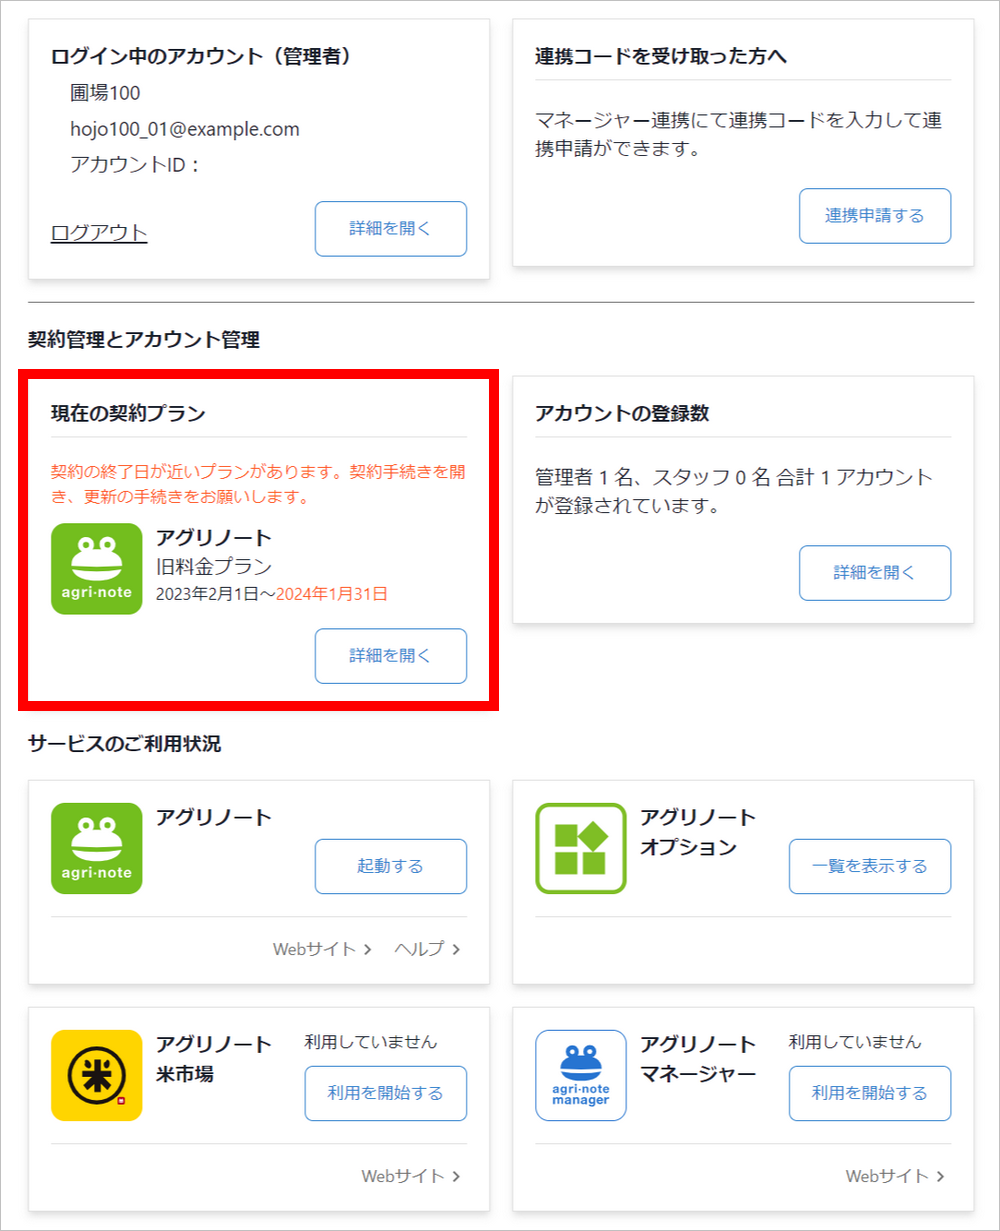Click the 旧料金プラン plan name
The image size is (1000, 1231).
click(x=214, y=566)
